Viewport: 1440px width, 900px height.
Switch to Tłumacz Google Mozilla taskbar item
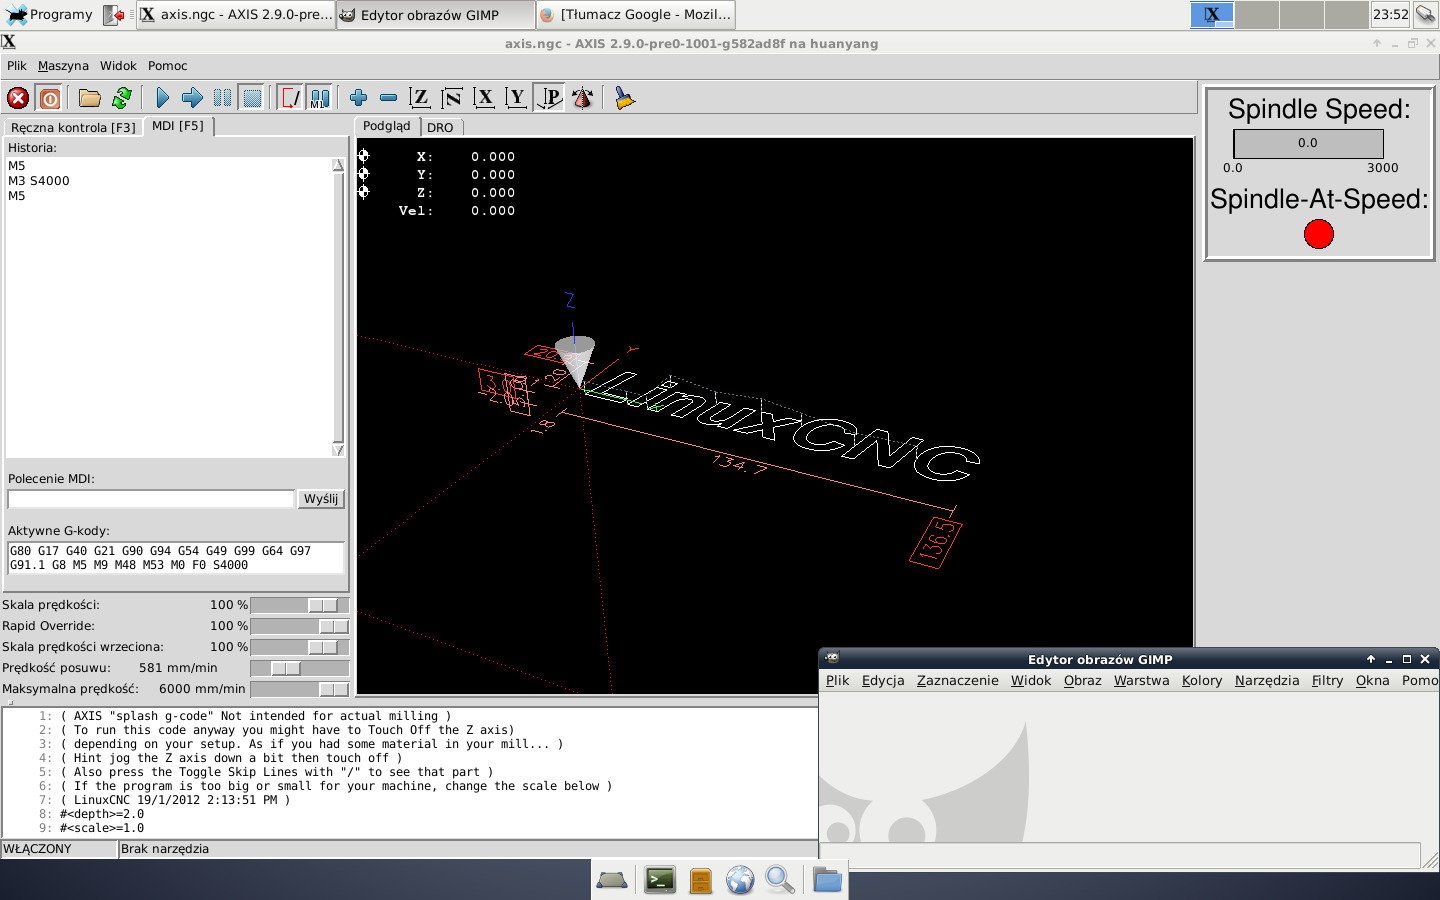tap(636, 15)
